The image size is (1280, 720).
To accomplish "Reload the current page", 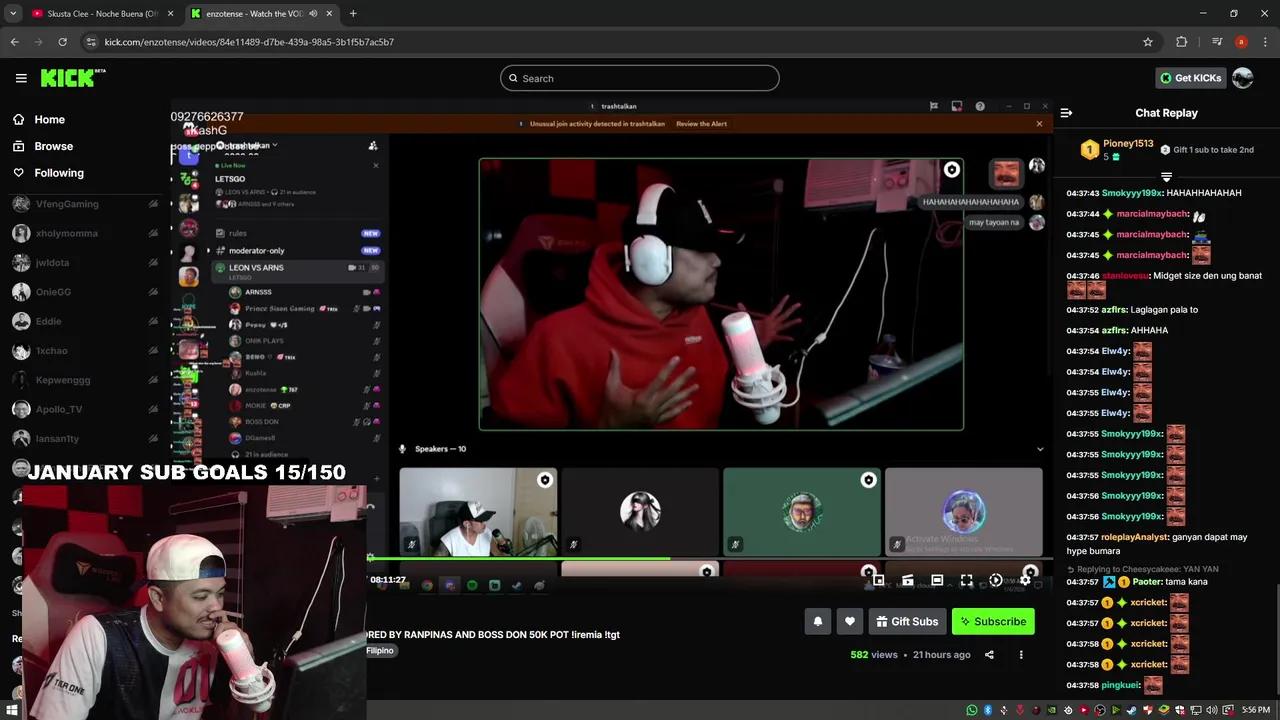I will pyautogui.click(x=62, y=42).
